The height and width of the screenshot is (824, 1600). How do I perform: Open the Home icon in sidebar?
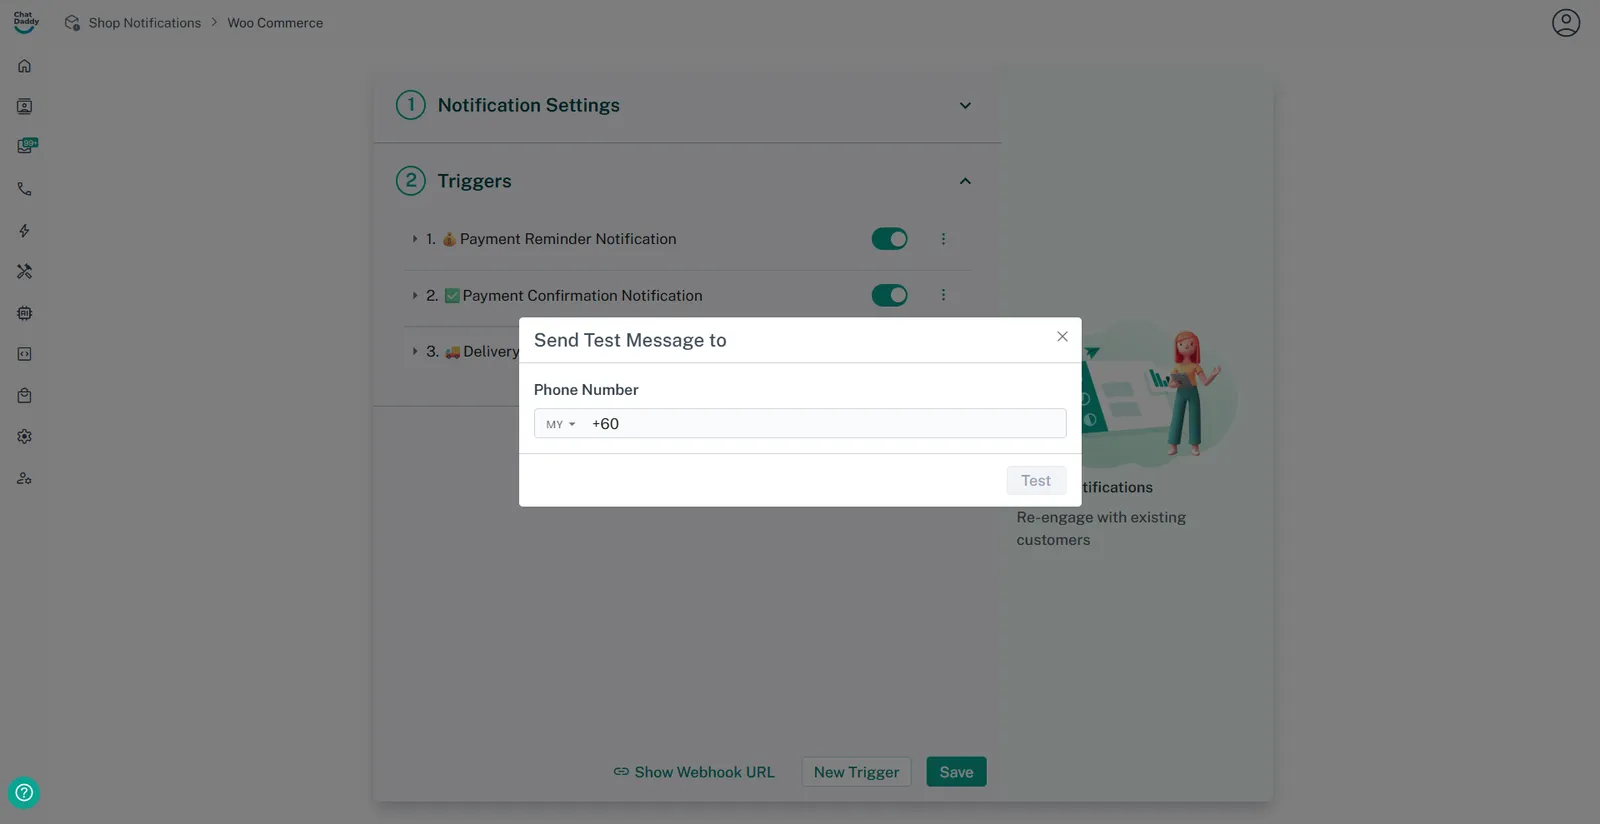[25, 66]
